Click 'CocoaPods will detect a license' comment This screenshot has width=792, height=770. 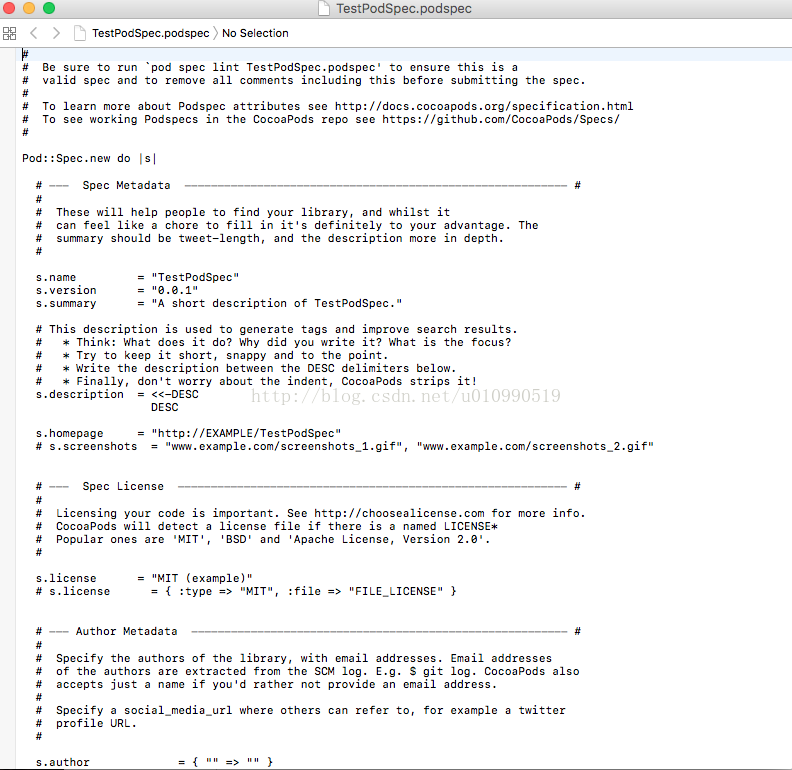pyautogui.click(x=267, y=526)
